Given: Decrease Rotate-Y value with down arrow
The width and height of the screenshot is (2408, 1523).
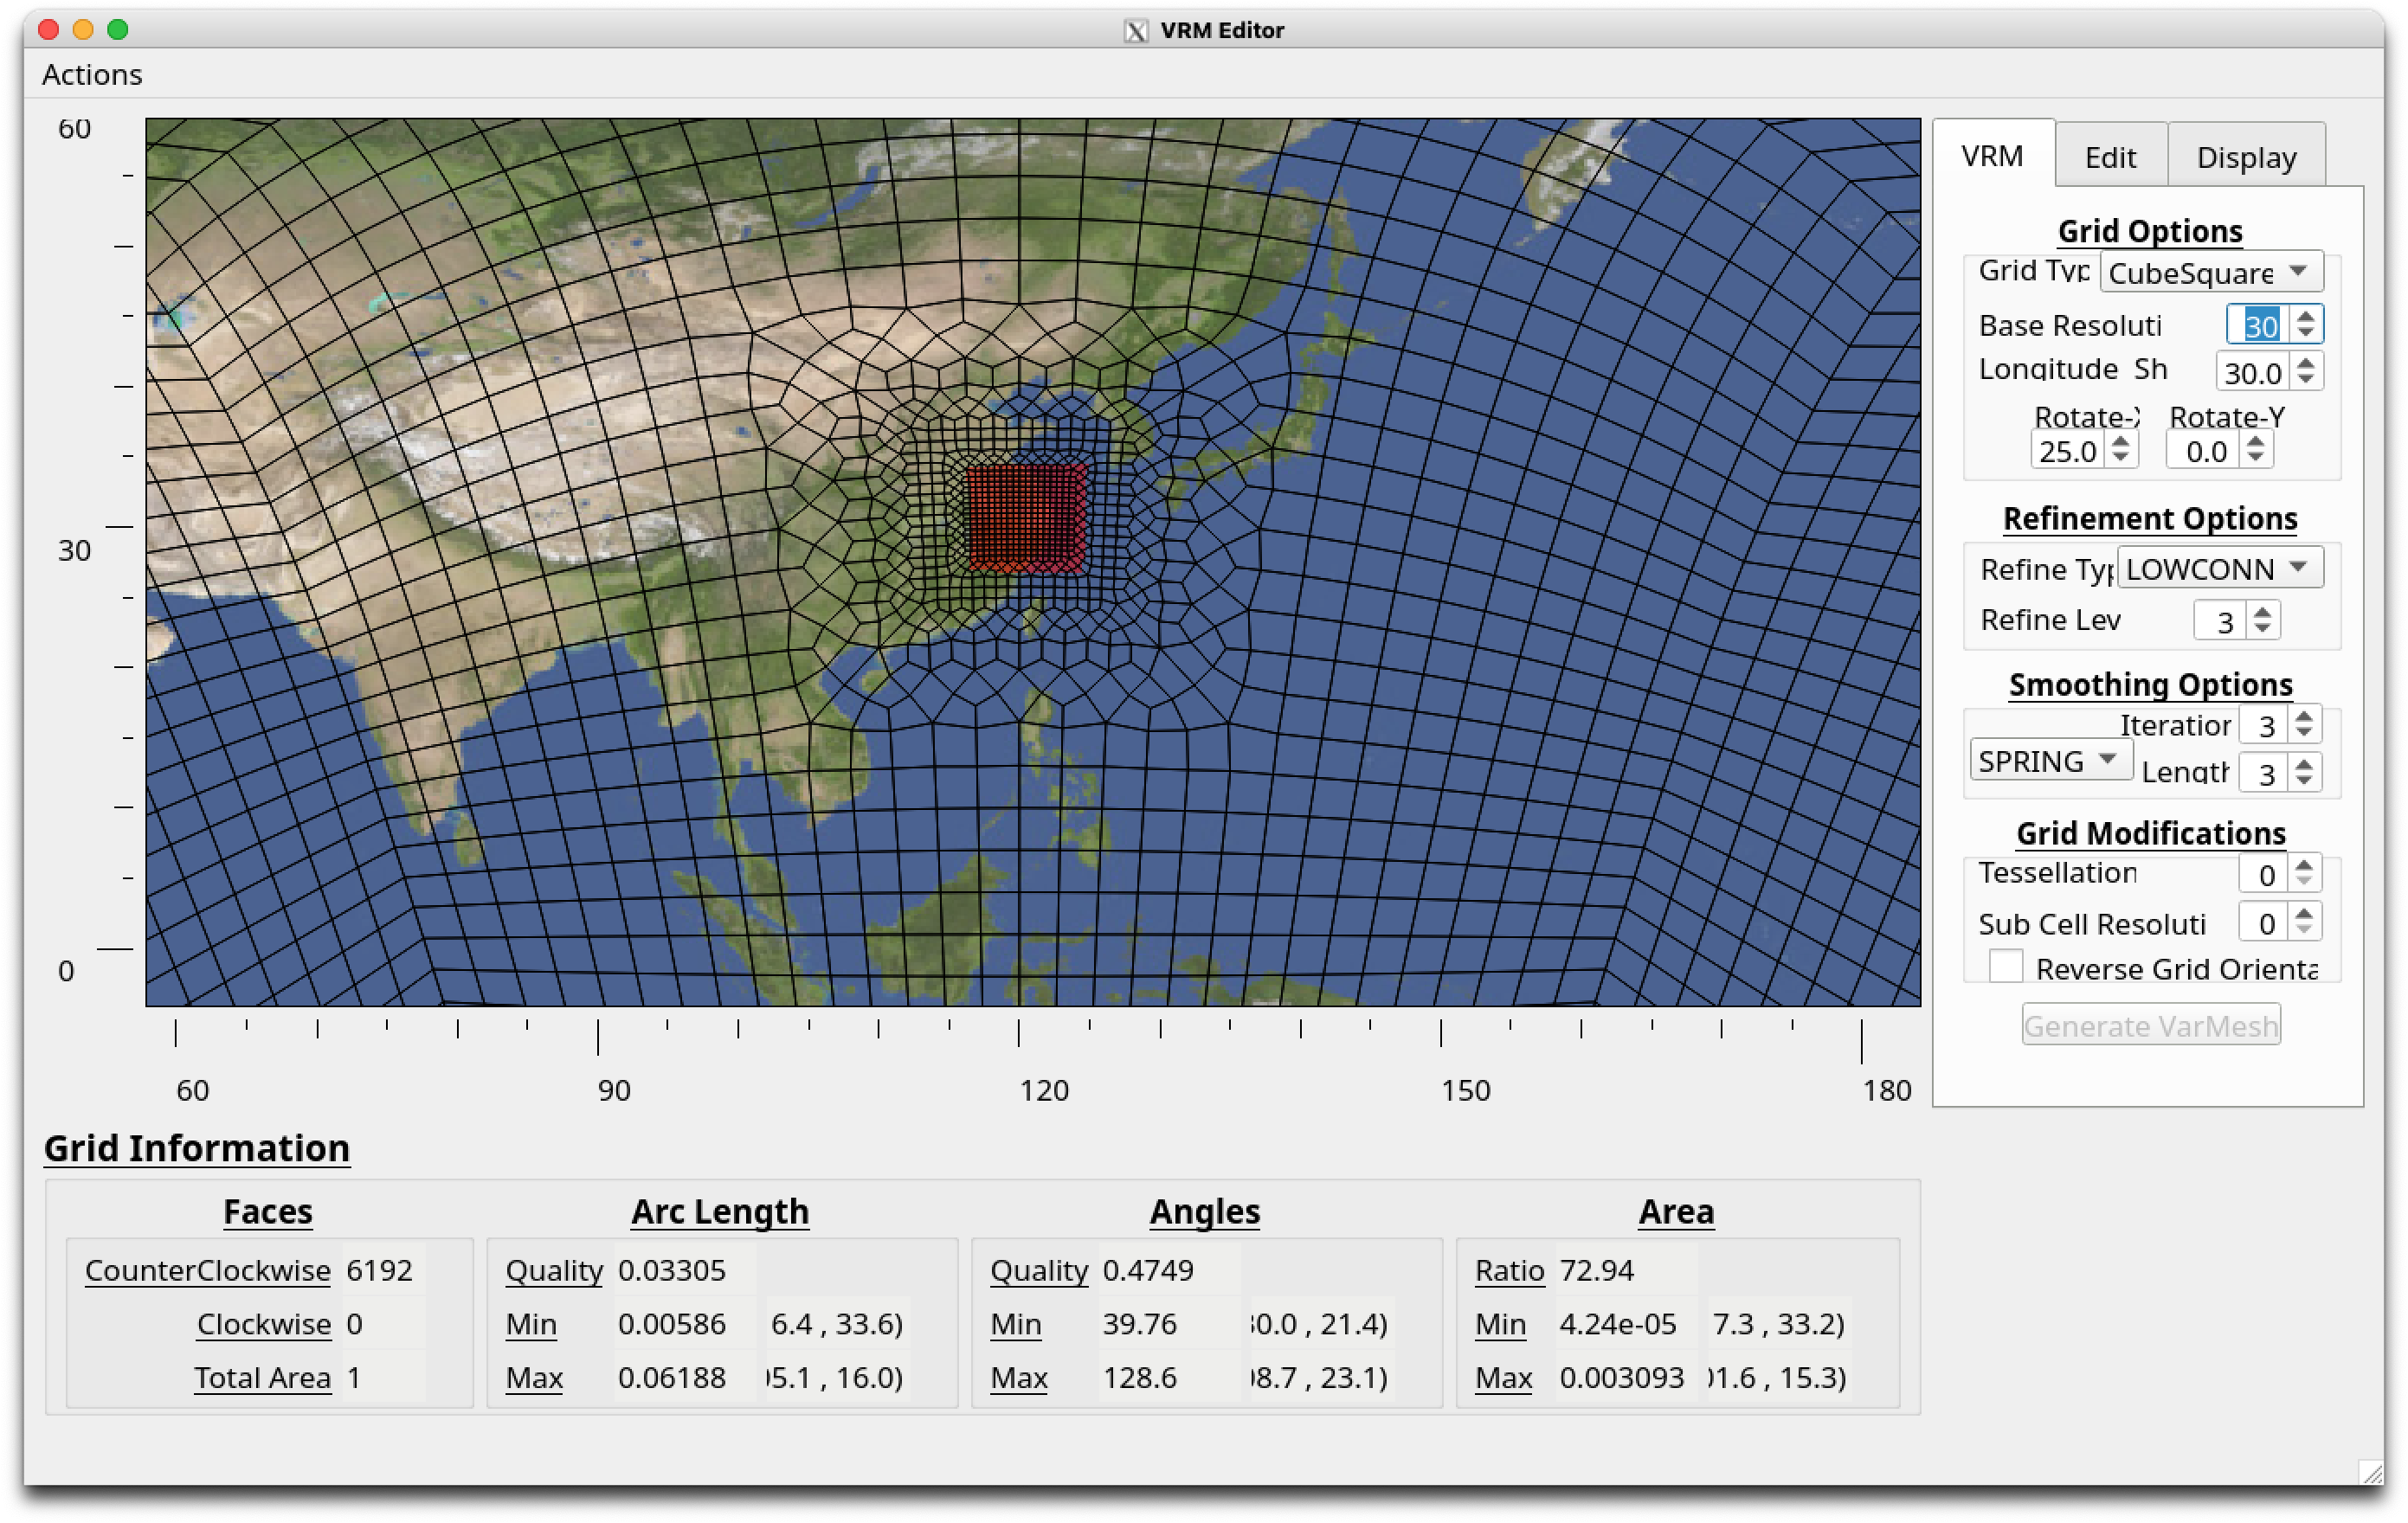Looking at the screenshot, I should pyautogui.click(x=2254, y=458).
